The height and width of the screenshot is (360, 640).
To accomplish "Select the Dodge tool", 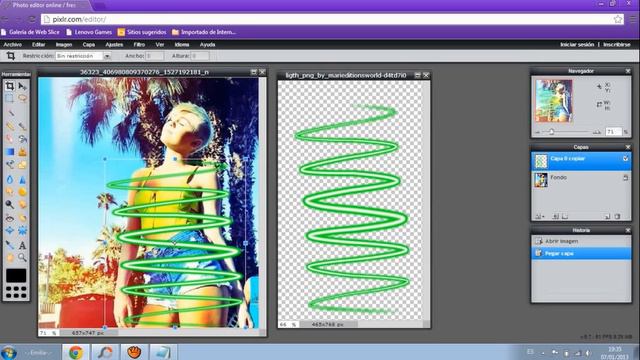I will (x=10, y=204).
